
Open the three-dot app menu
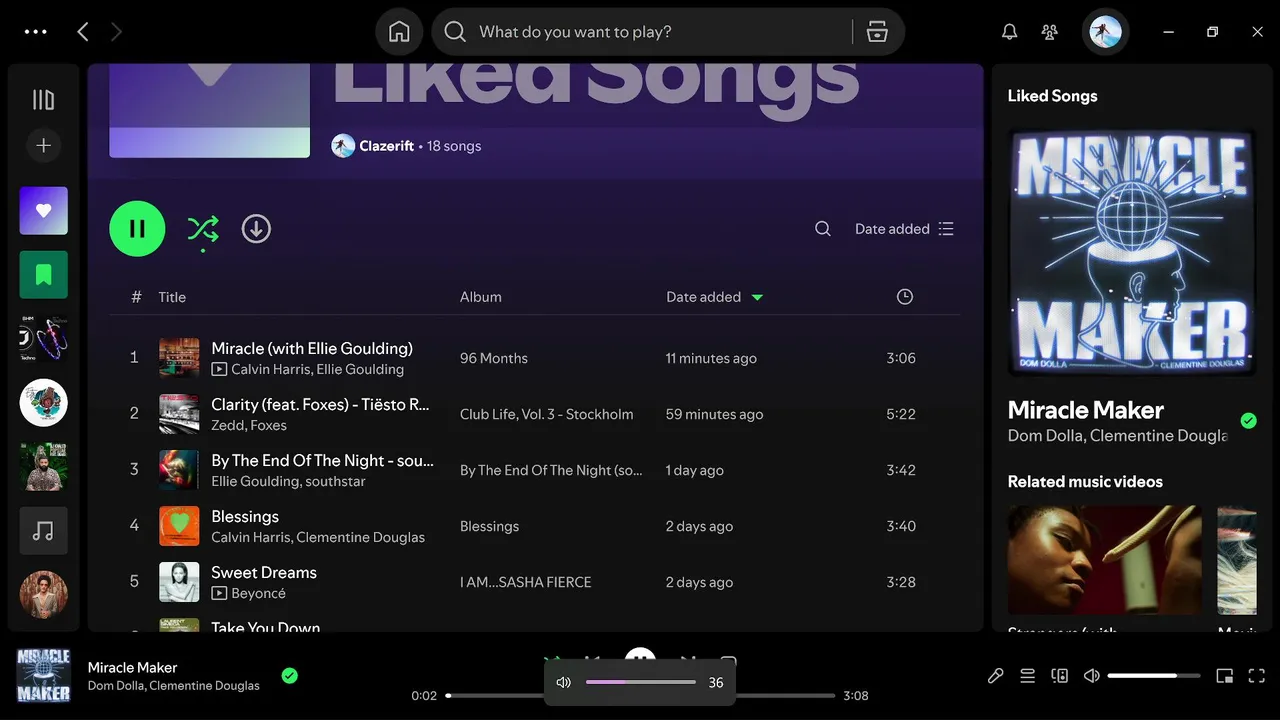point(36,32)
